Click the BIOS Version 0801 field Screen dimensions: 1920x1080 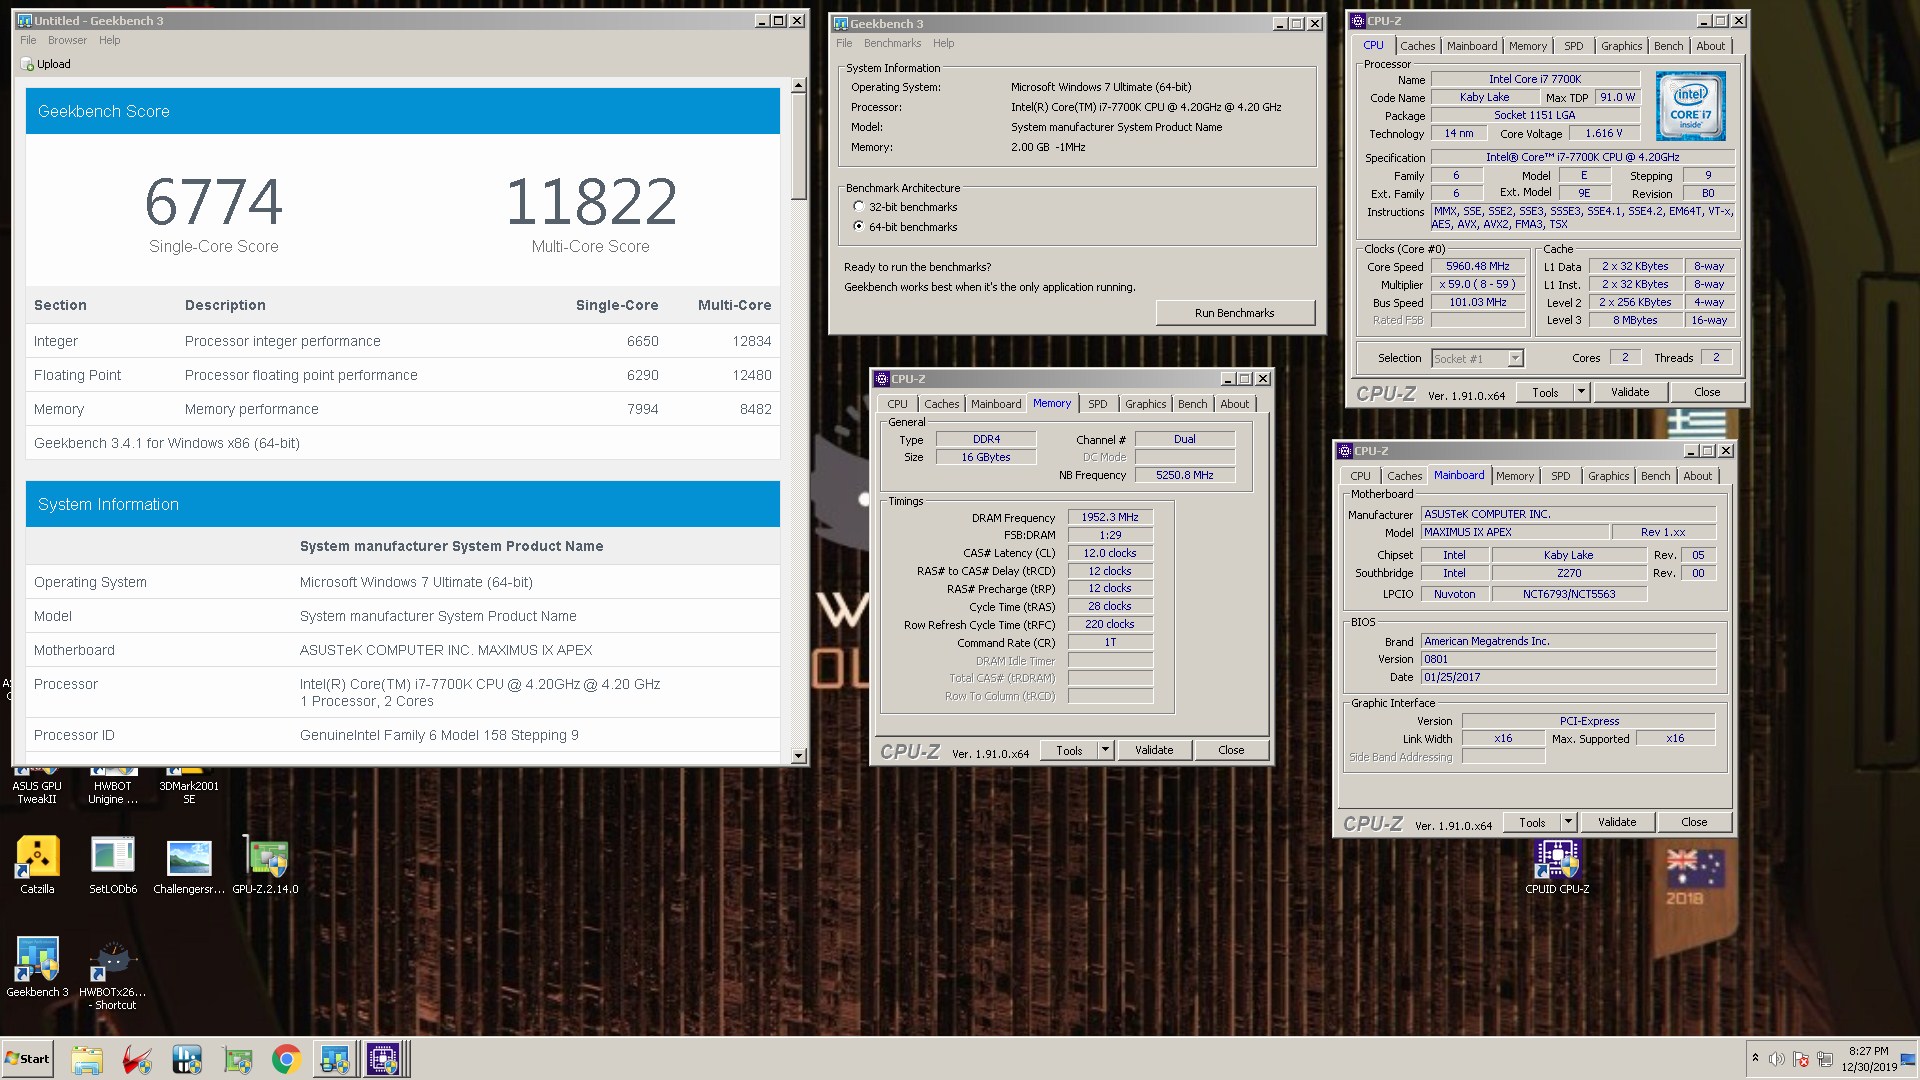pyautogui.click(x=1568, y=659)
